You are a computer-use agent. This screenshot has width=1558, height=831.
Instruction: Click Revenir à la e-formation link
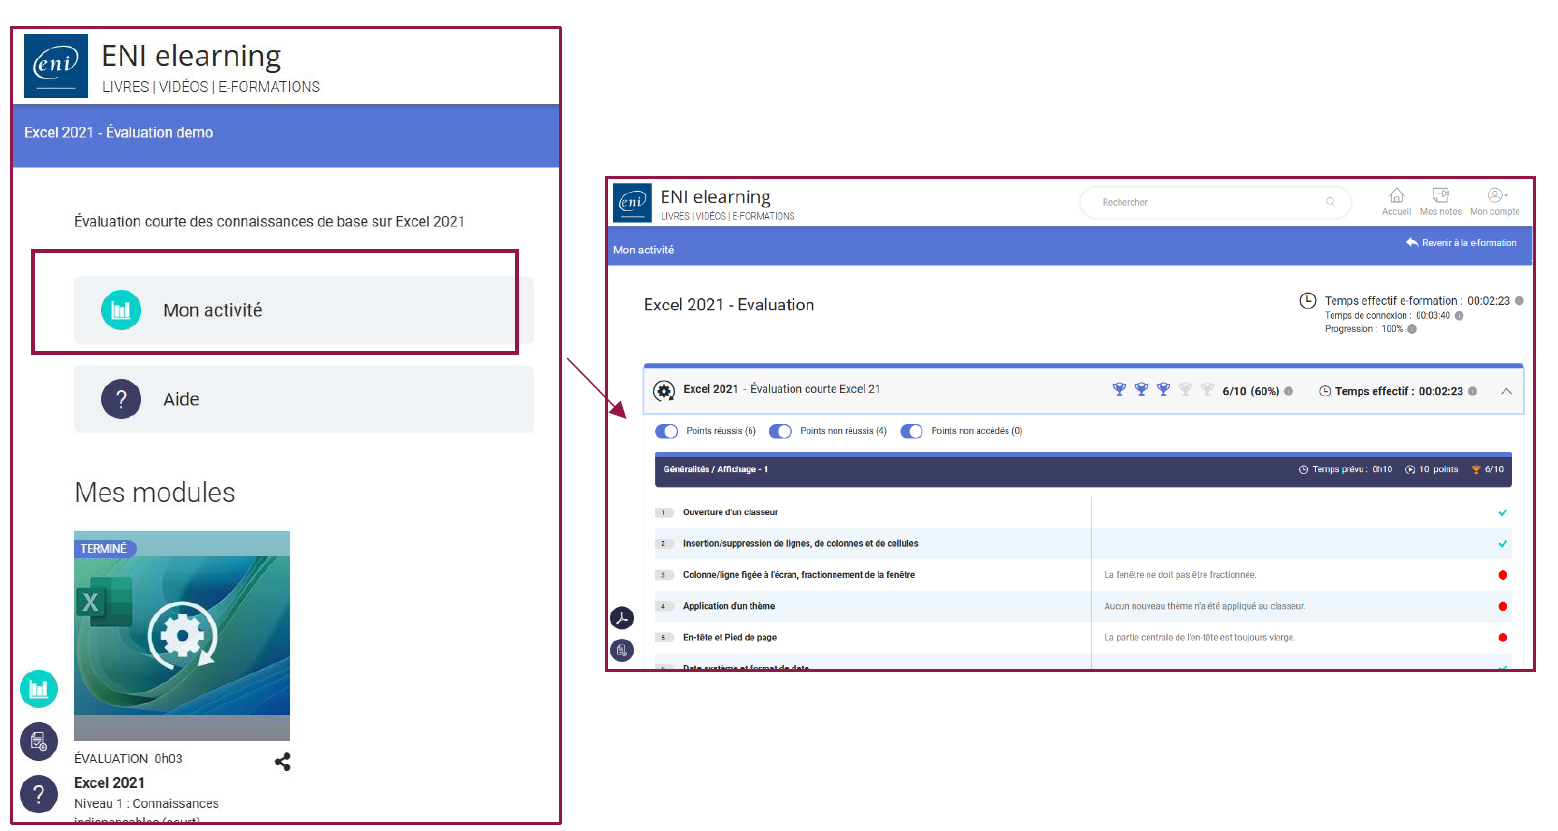pos(1461,243)
